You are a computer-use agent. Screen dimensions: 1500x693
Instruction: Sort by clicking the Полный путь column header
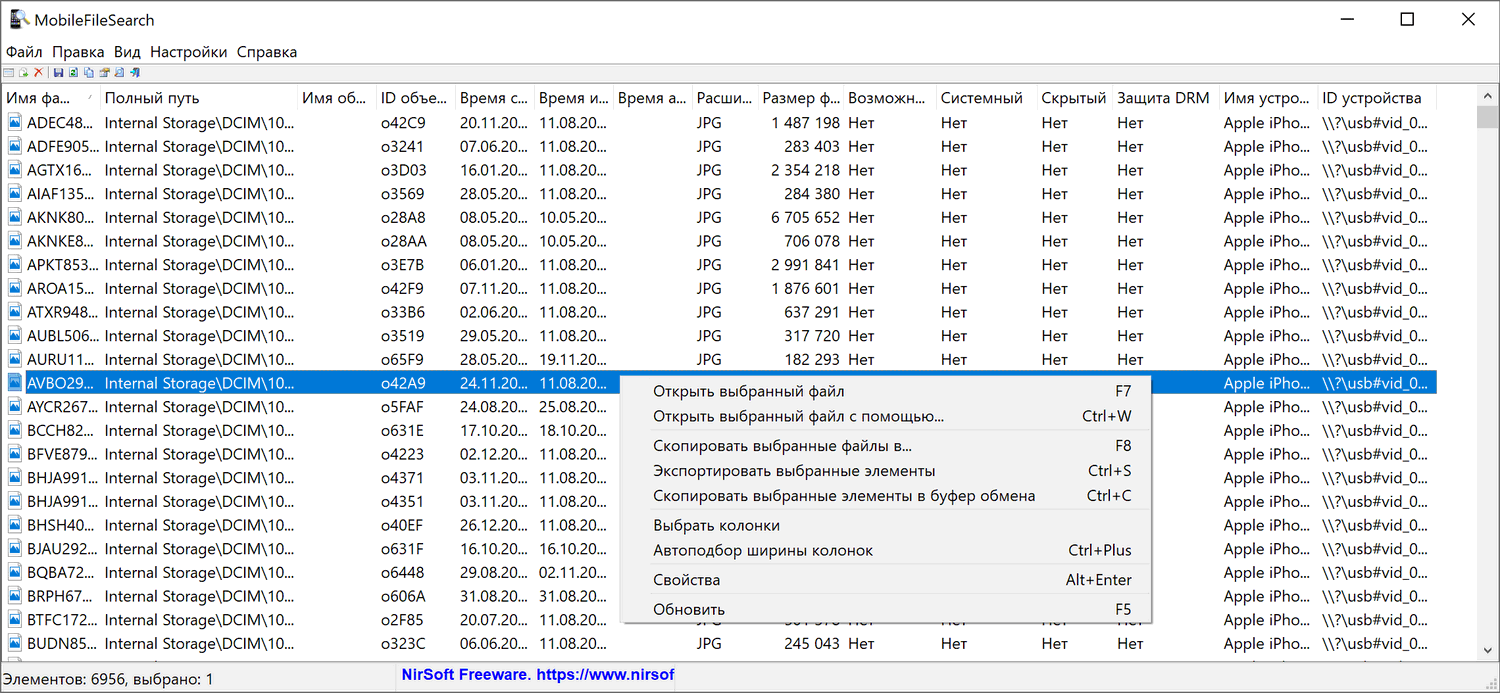click(200, 97)
